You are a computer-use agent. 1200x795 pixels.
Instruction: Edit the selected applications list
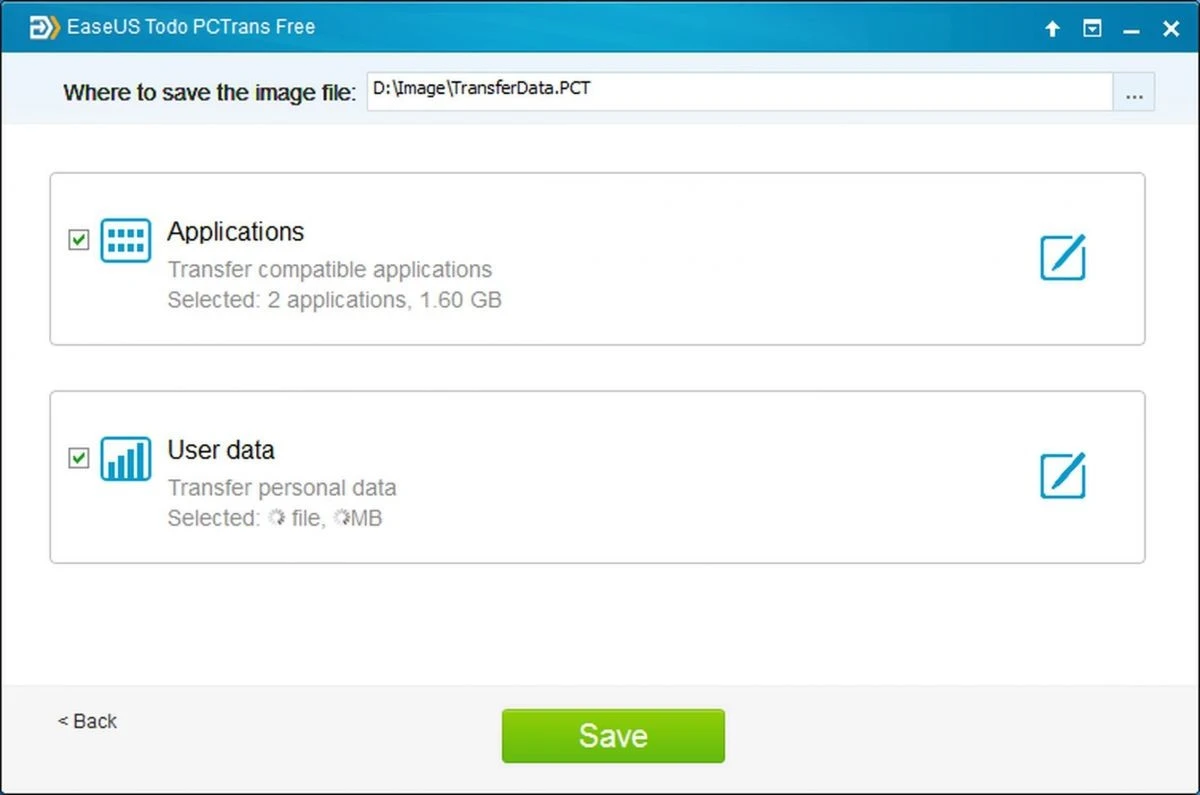coord(1062,257)
